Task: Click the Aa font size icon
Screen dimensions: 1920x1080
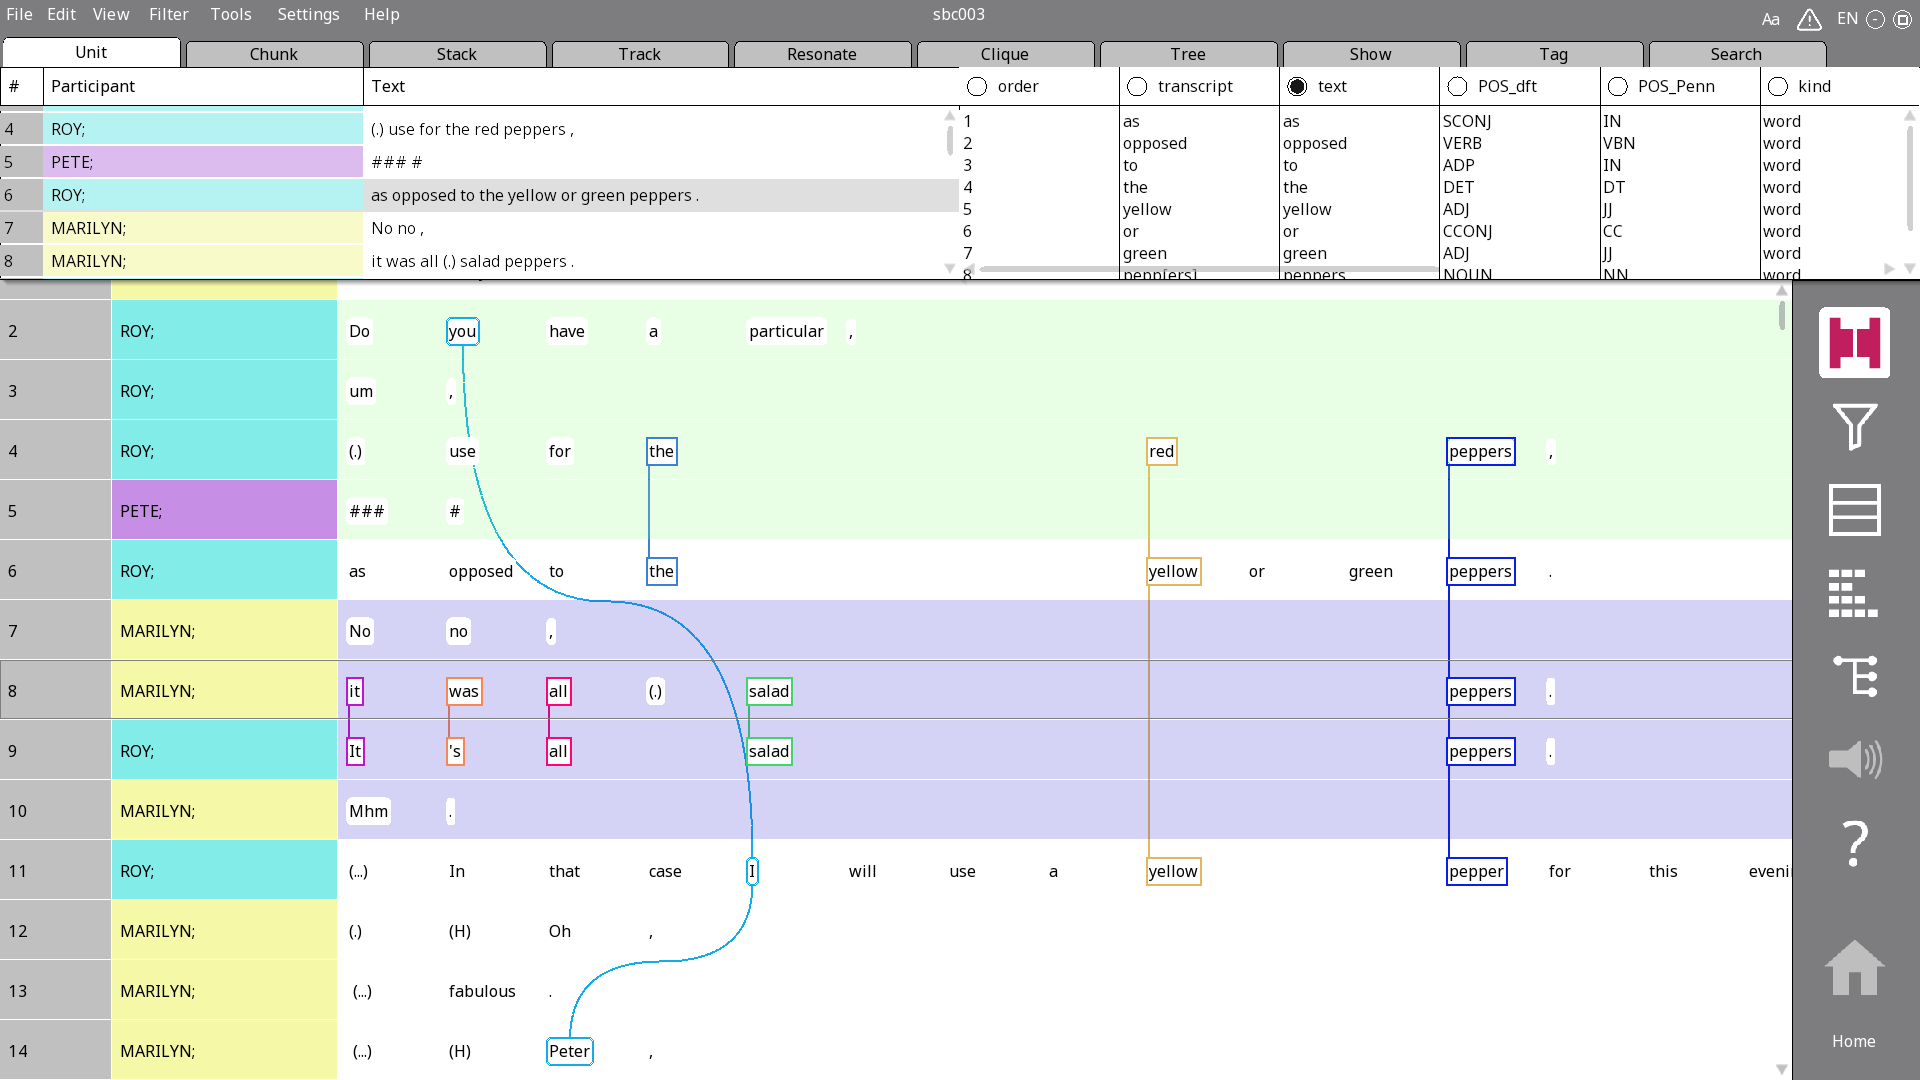Action: 1770,19
